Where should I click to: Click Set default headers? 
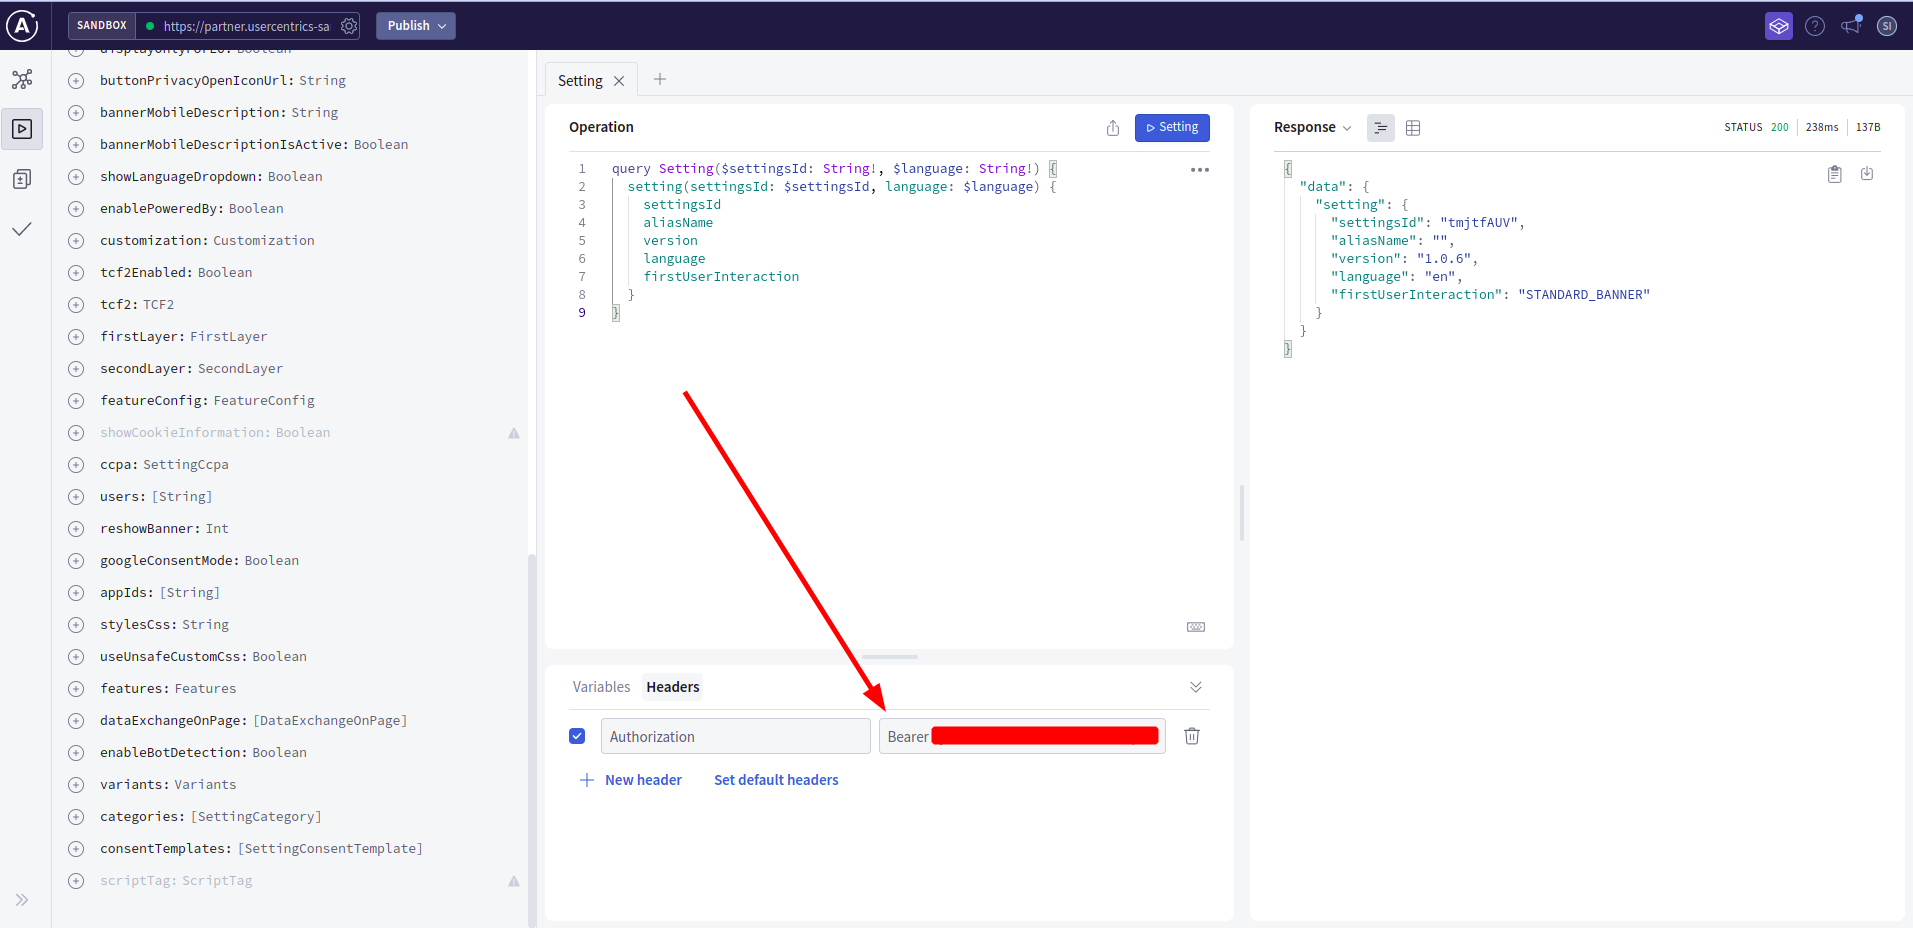(776, 780)
